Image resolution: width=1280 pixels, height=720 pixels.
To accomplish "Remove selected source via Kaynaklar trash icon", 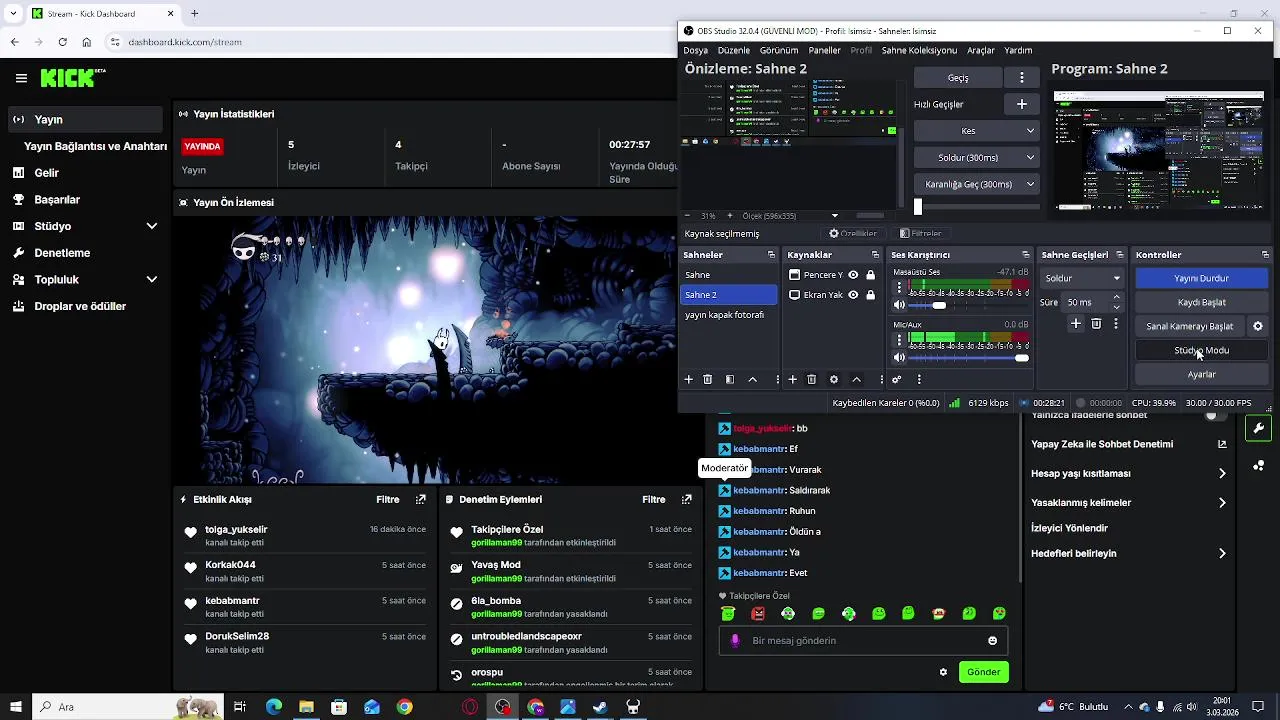I will click(812, 380).
